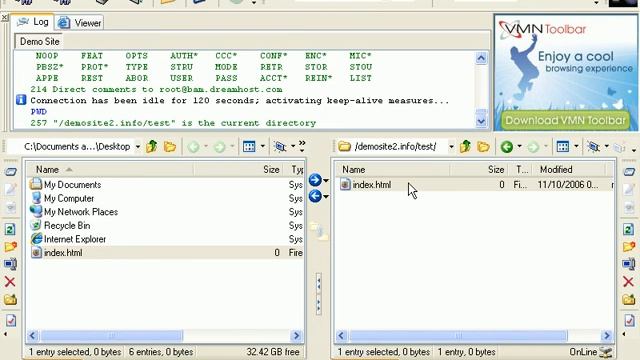
Task: Select the Demo Site session tab
Action: coord(40,42)
